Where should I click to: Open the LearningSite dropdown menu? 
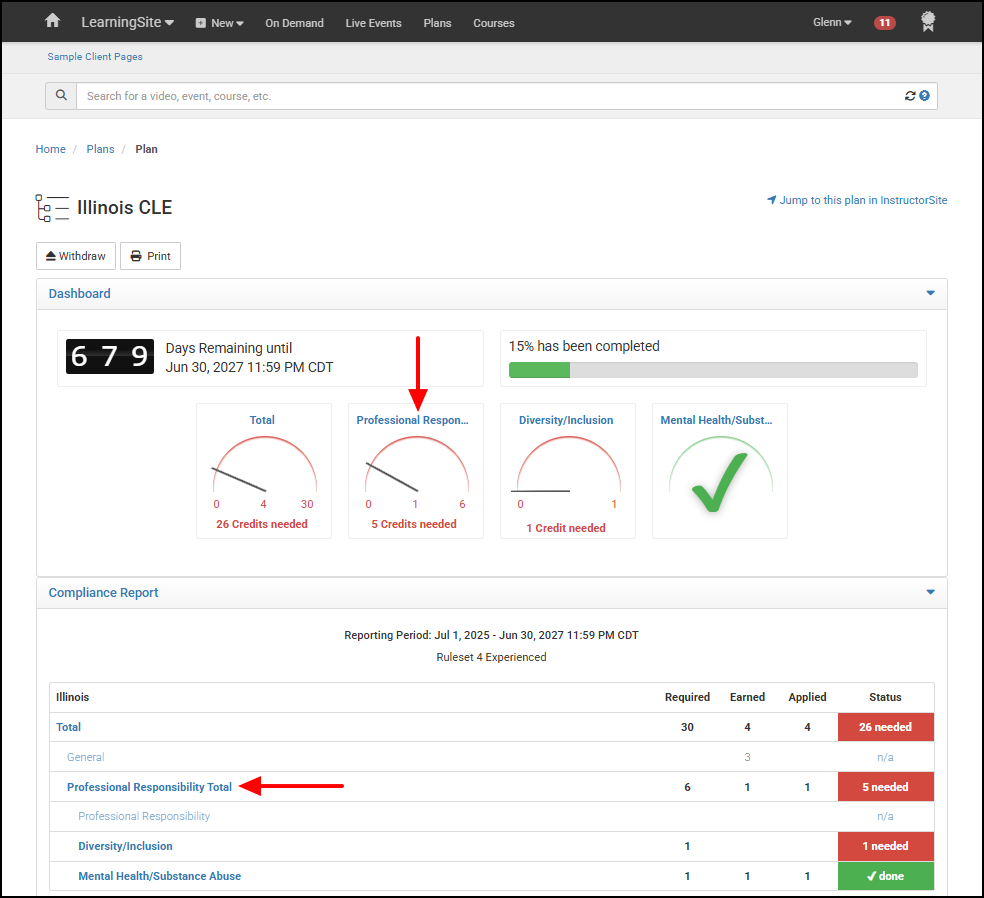click(127, 22)
